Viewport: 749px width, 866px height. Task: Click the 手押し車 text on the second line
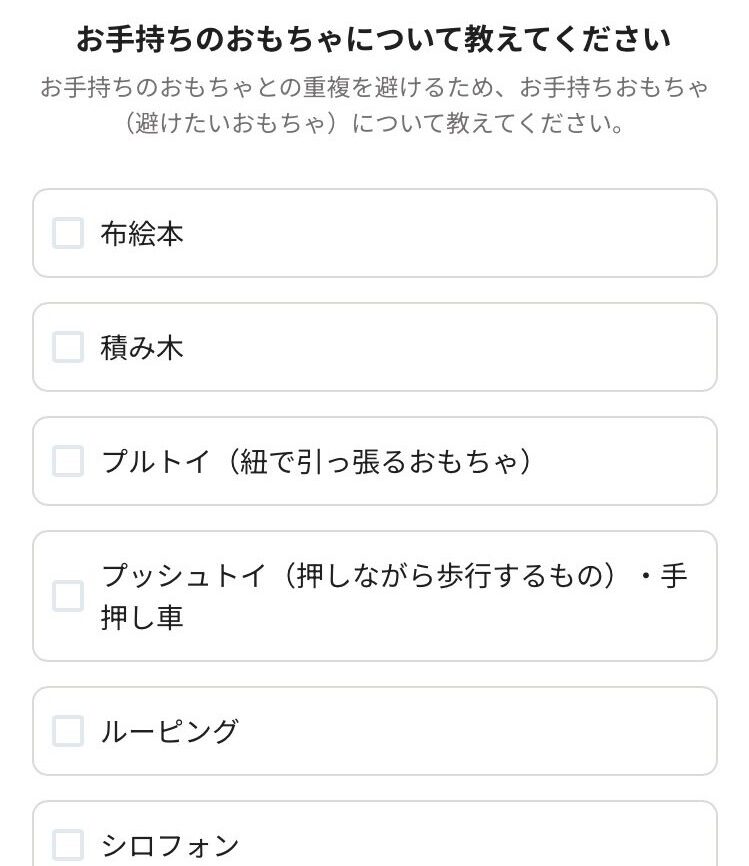point(142,617)
